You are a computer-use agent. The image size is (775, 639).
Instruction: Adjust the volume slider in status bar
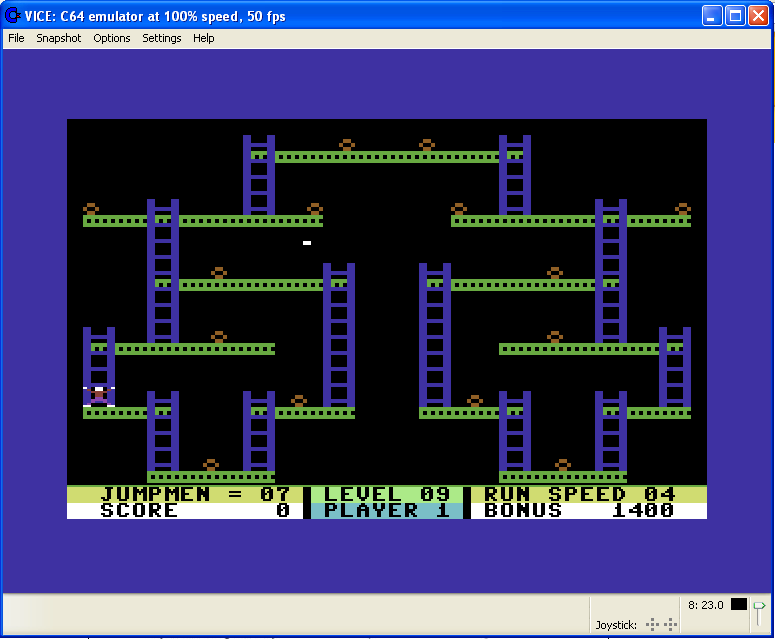click(759, 613)
